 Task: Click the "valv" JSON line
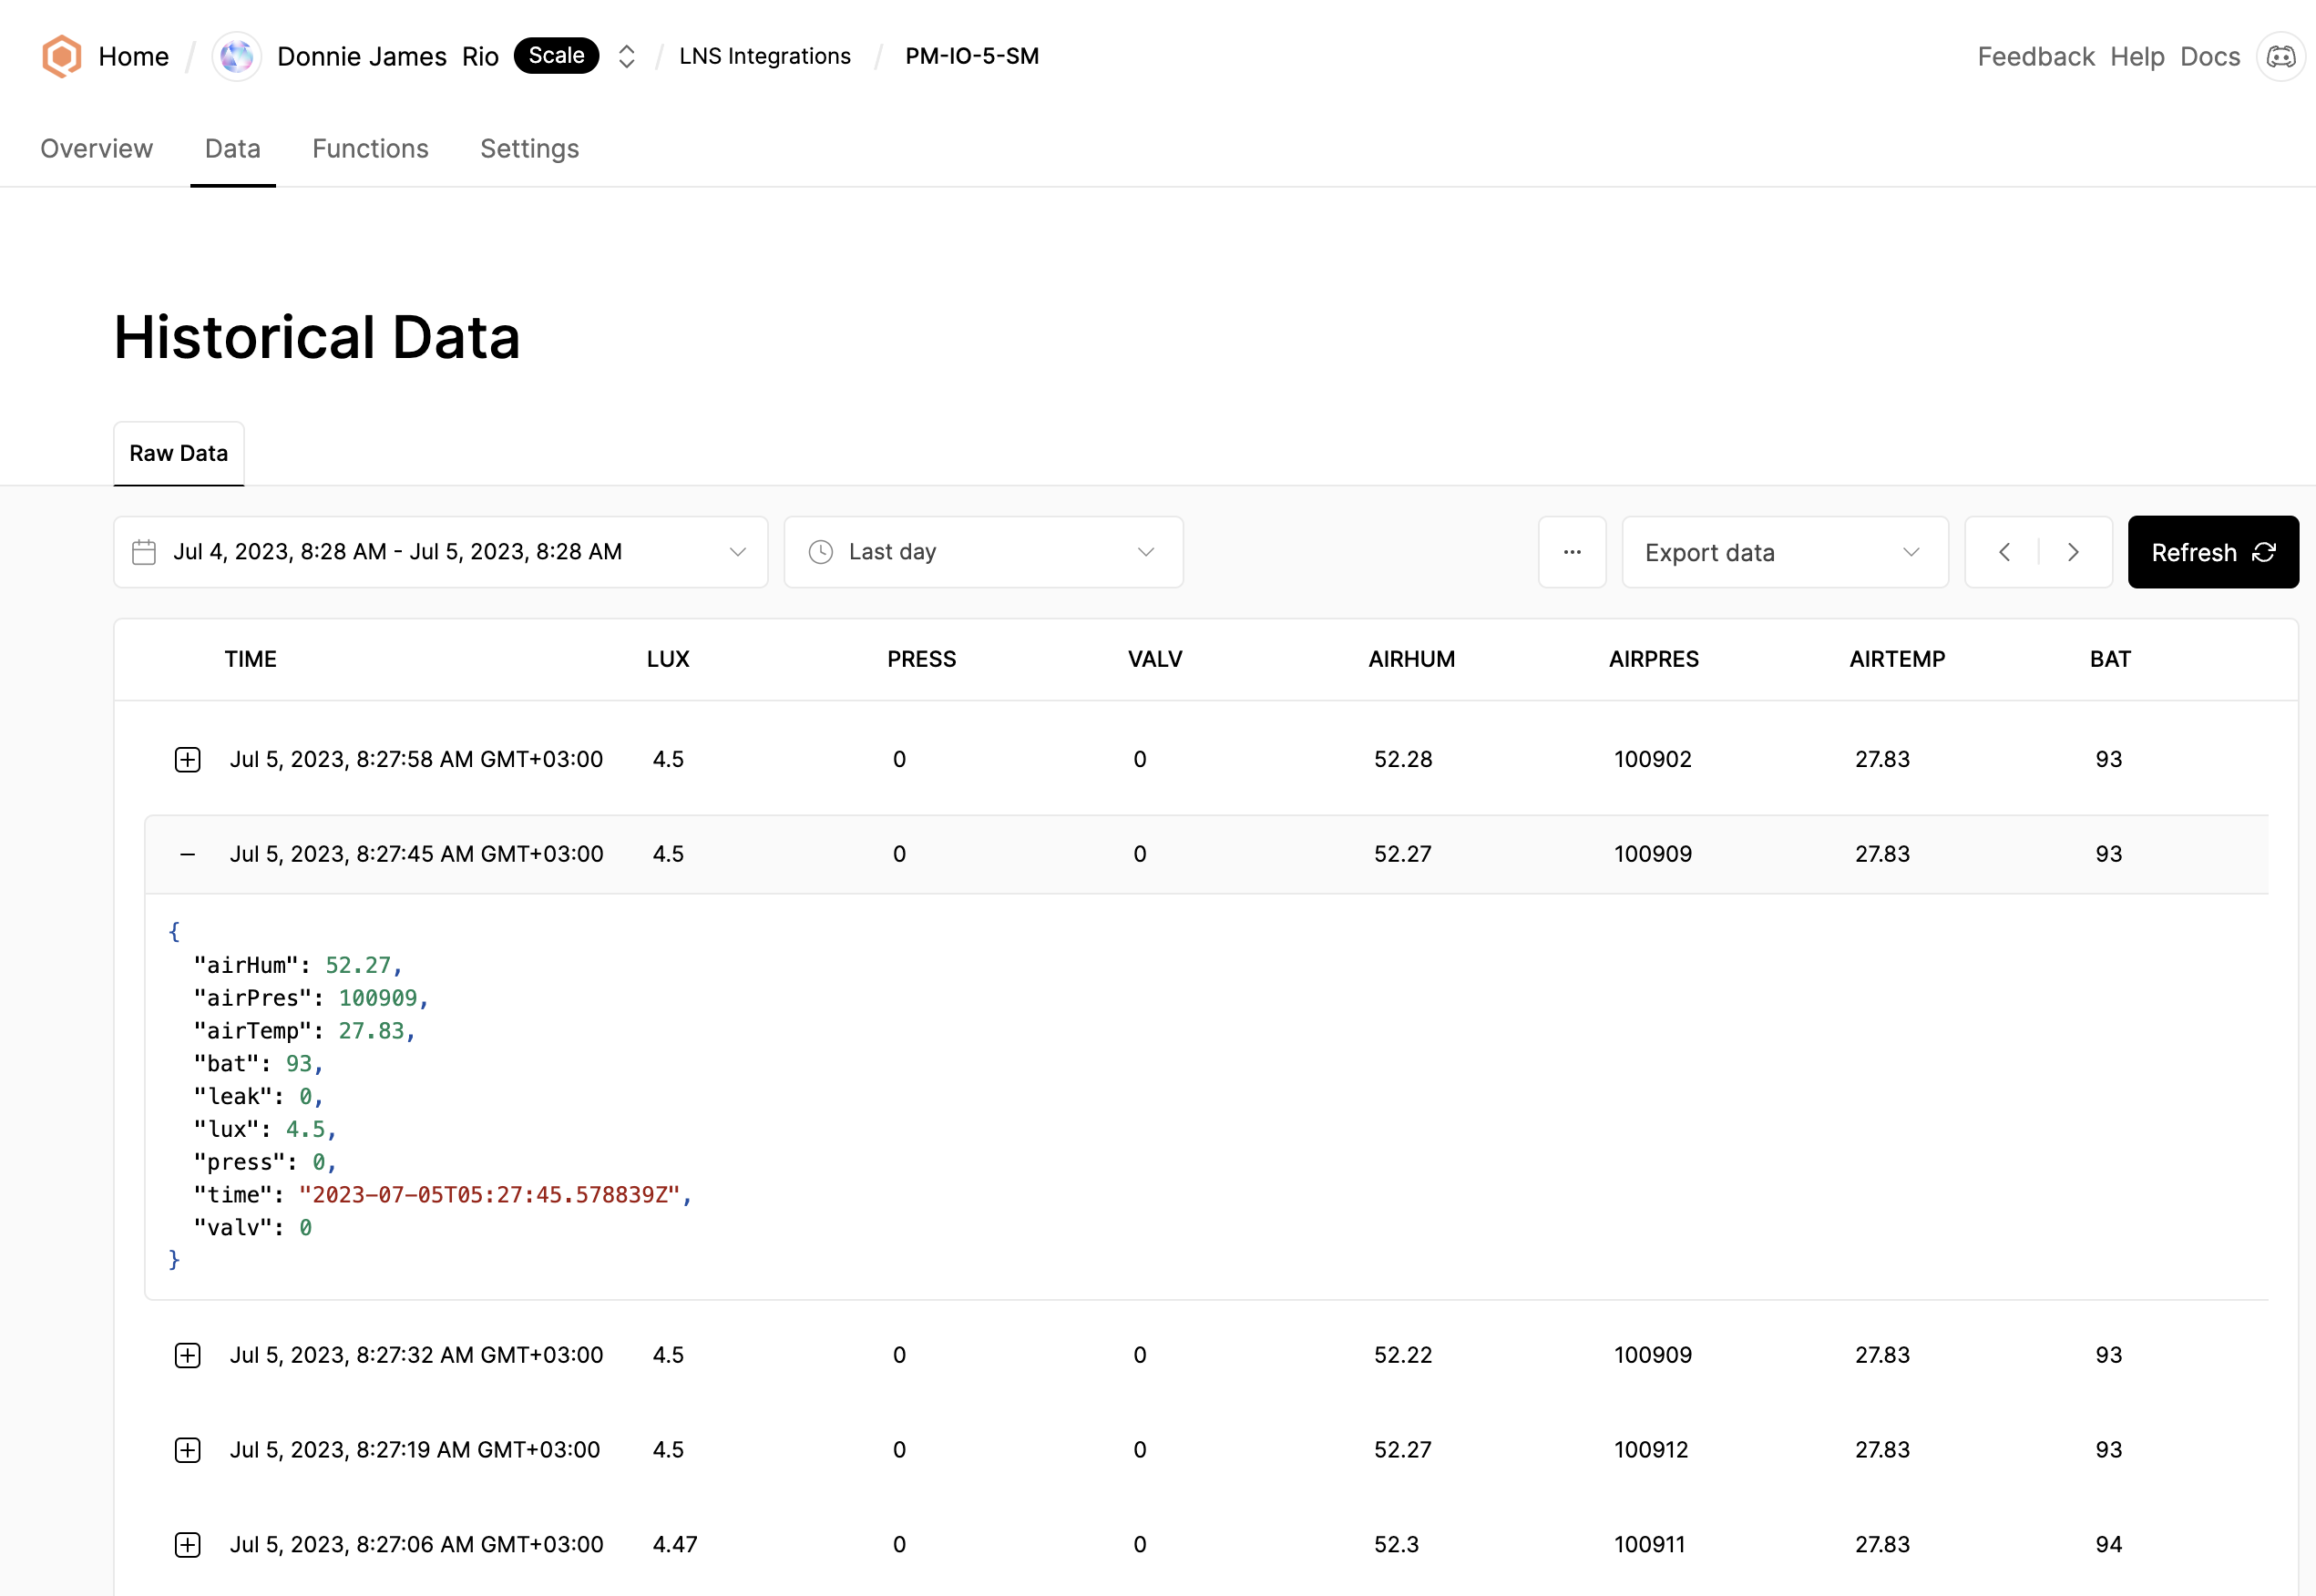point(253,1228)
